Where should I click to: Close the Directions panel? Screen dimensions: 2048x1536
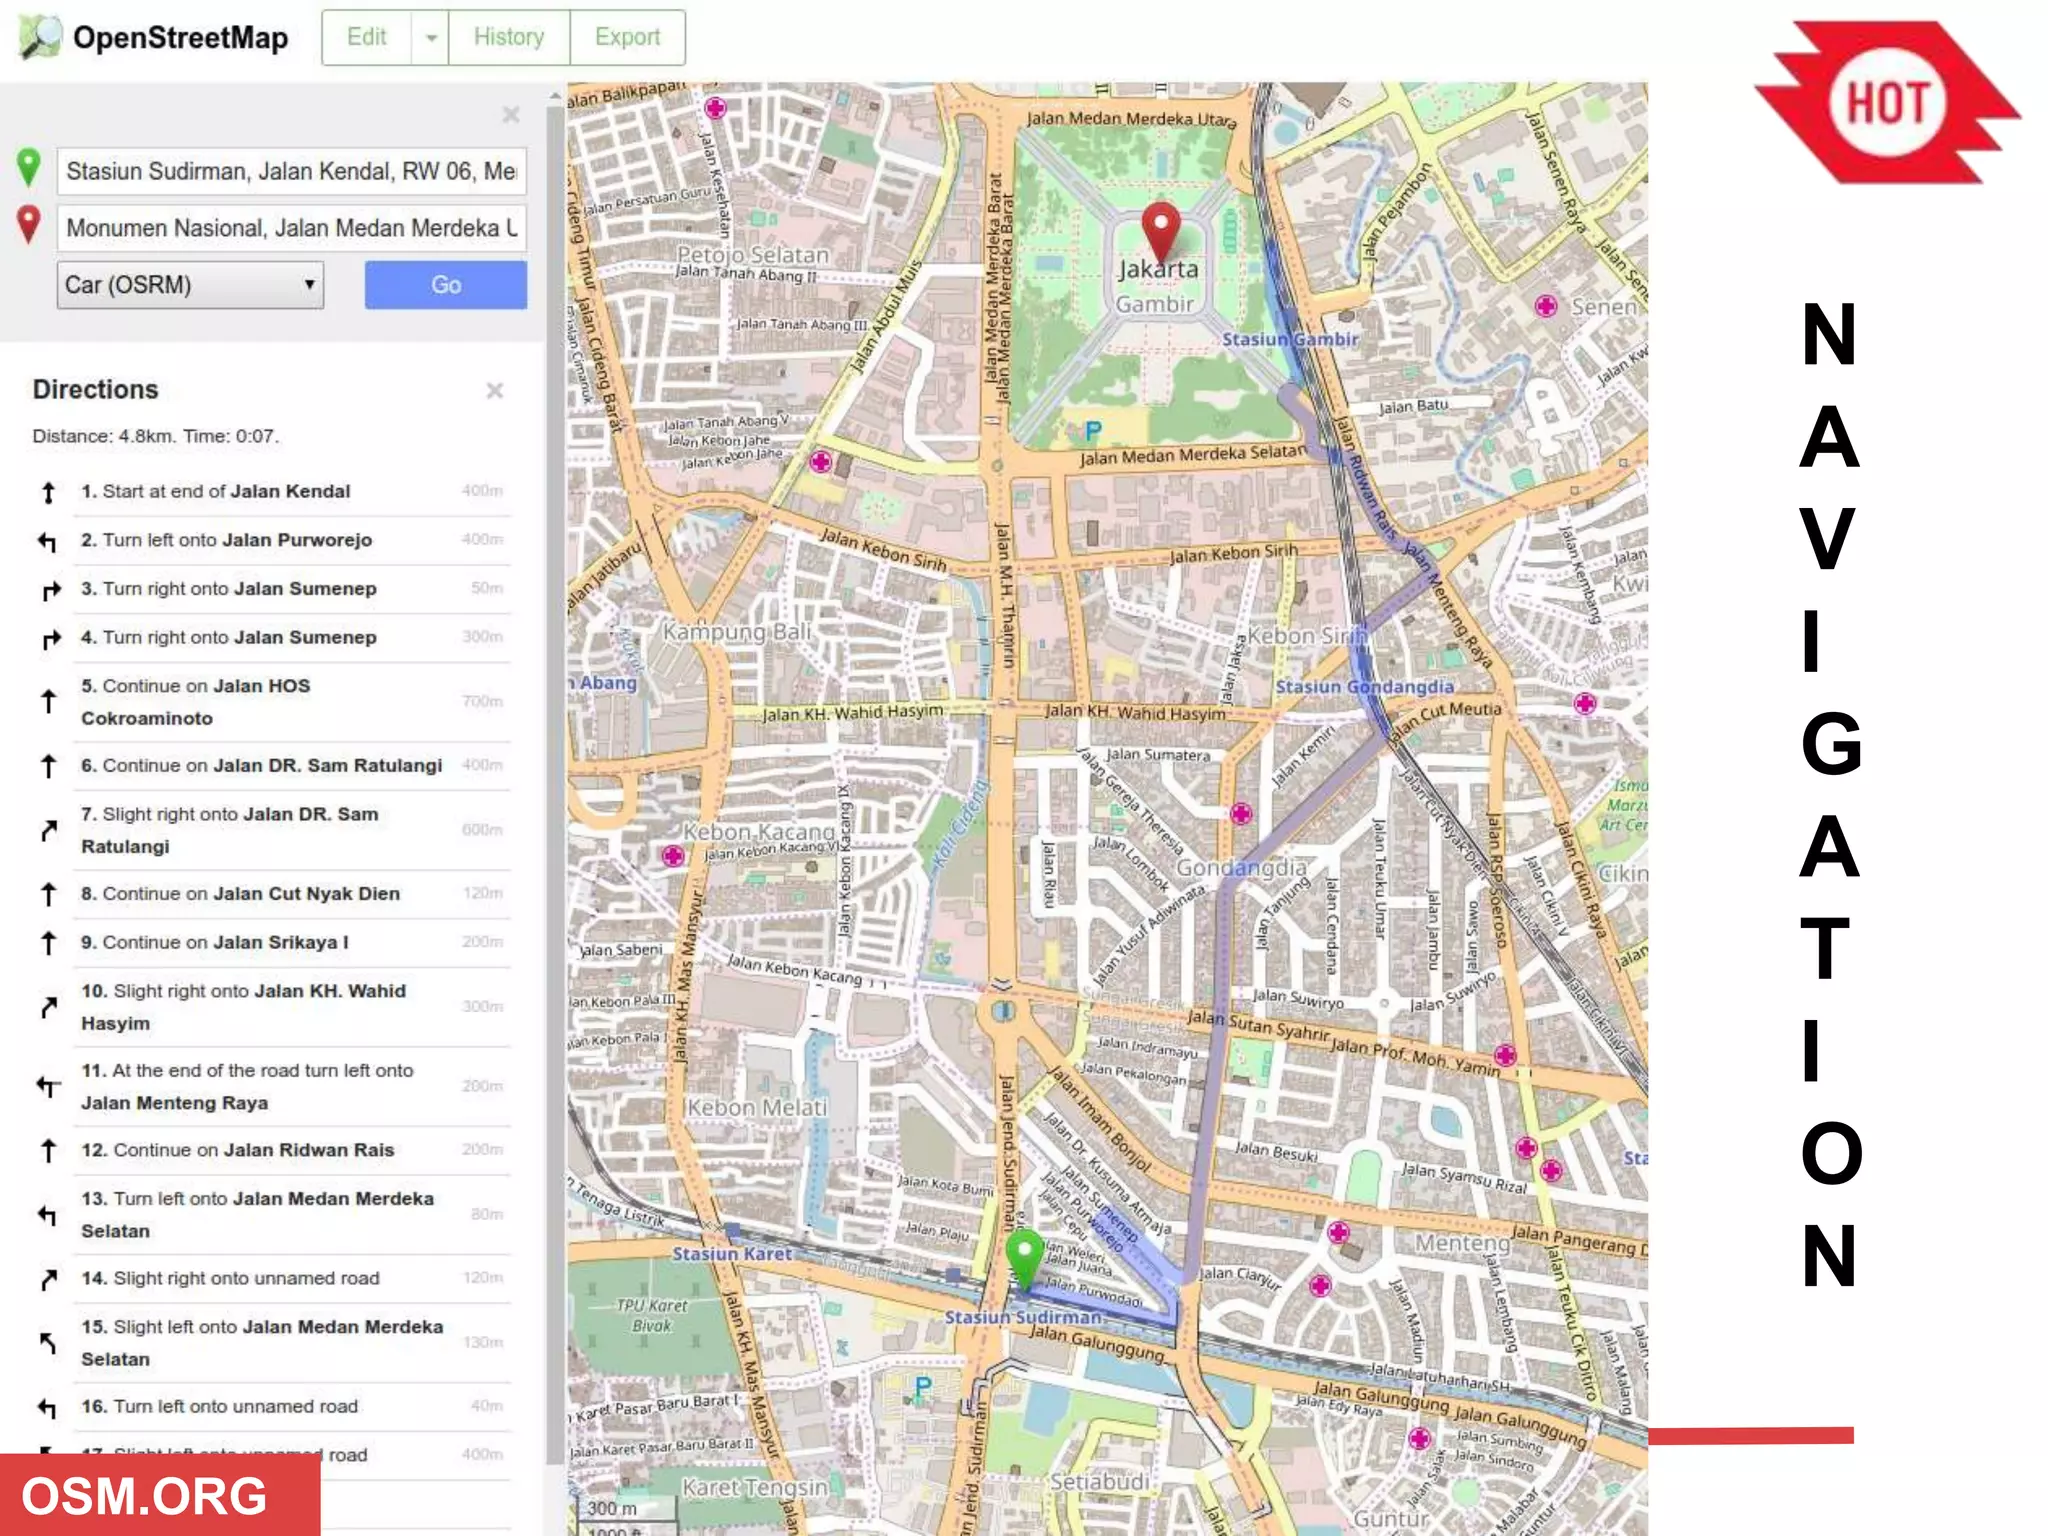tap(494, 391)
